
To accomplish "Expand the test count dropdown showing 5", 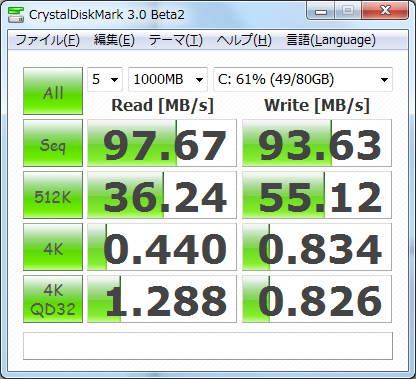I will (x=105, y=79).
